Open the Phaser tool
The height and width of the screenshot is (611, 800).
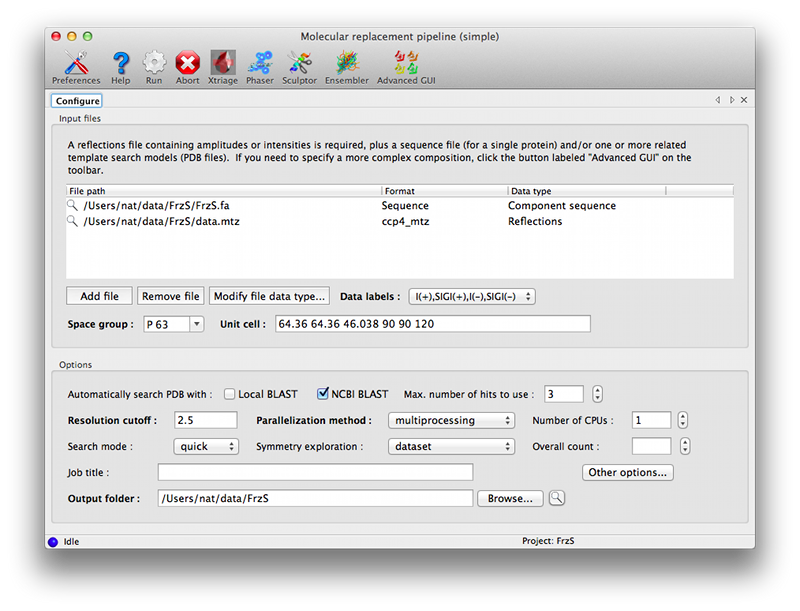click(259, 66)
